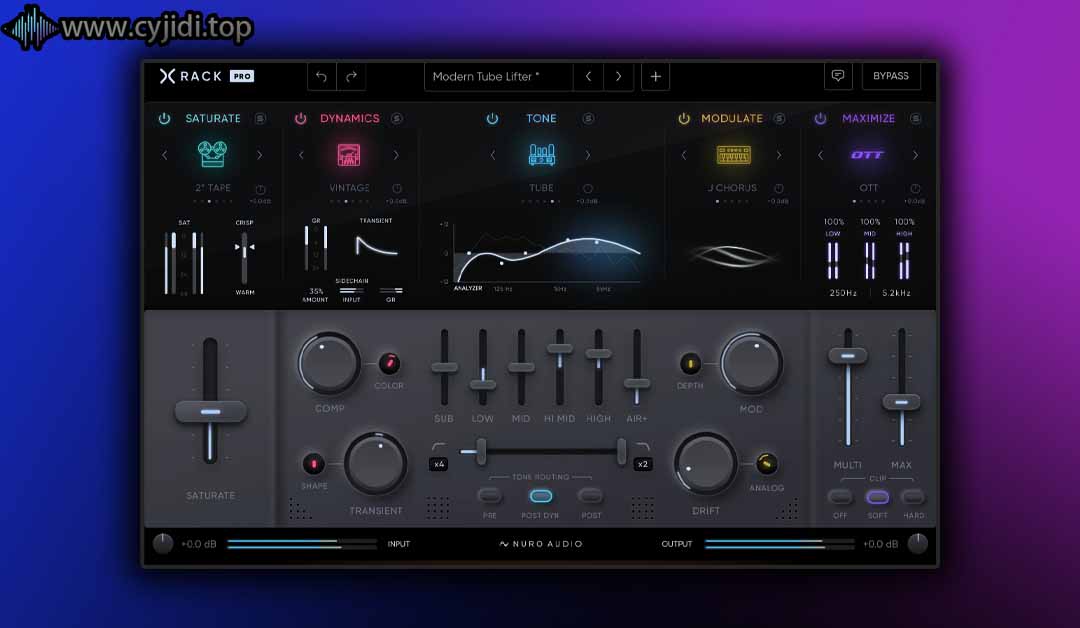The height and width of the screenshot is (628, 1080).
Task: Toggle the Dynamics power button
Action: click(x=300, y=118)
